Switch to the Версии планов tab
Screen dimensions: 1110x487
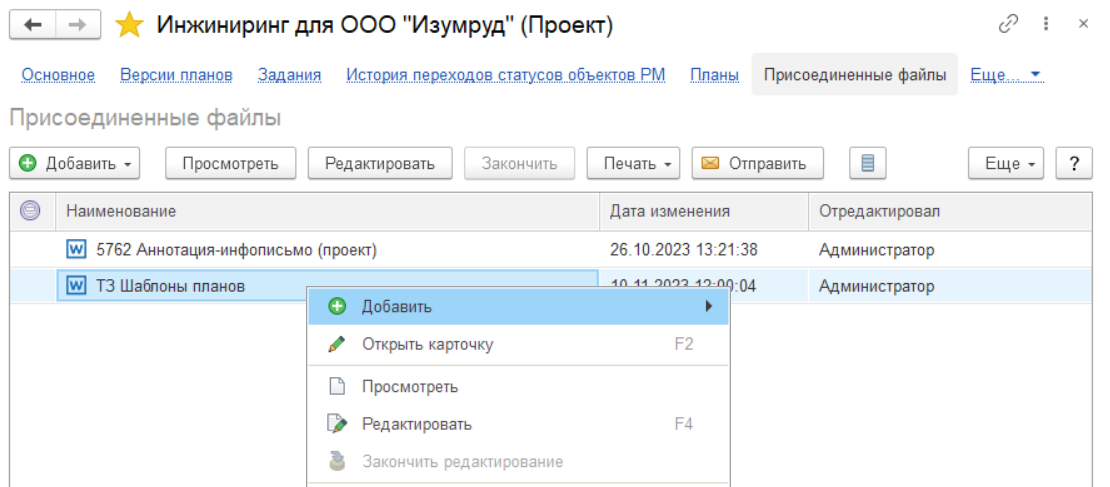pos(176,75)
